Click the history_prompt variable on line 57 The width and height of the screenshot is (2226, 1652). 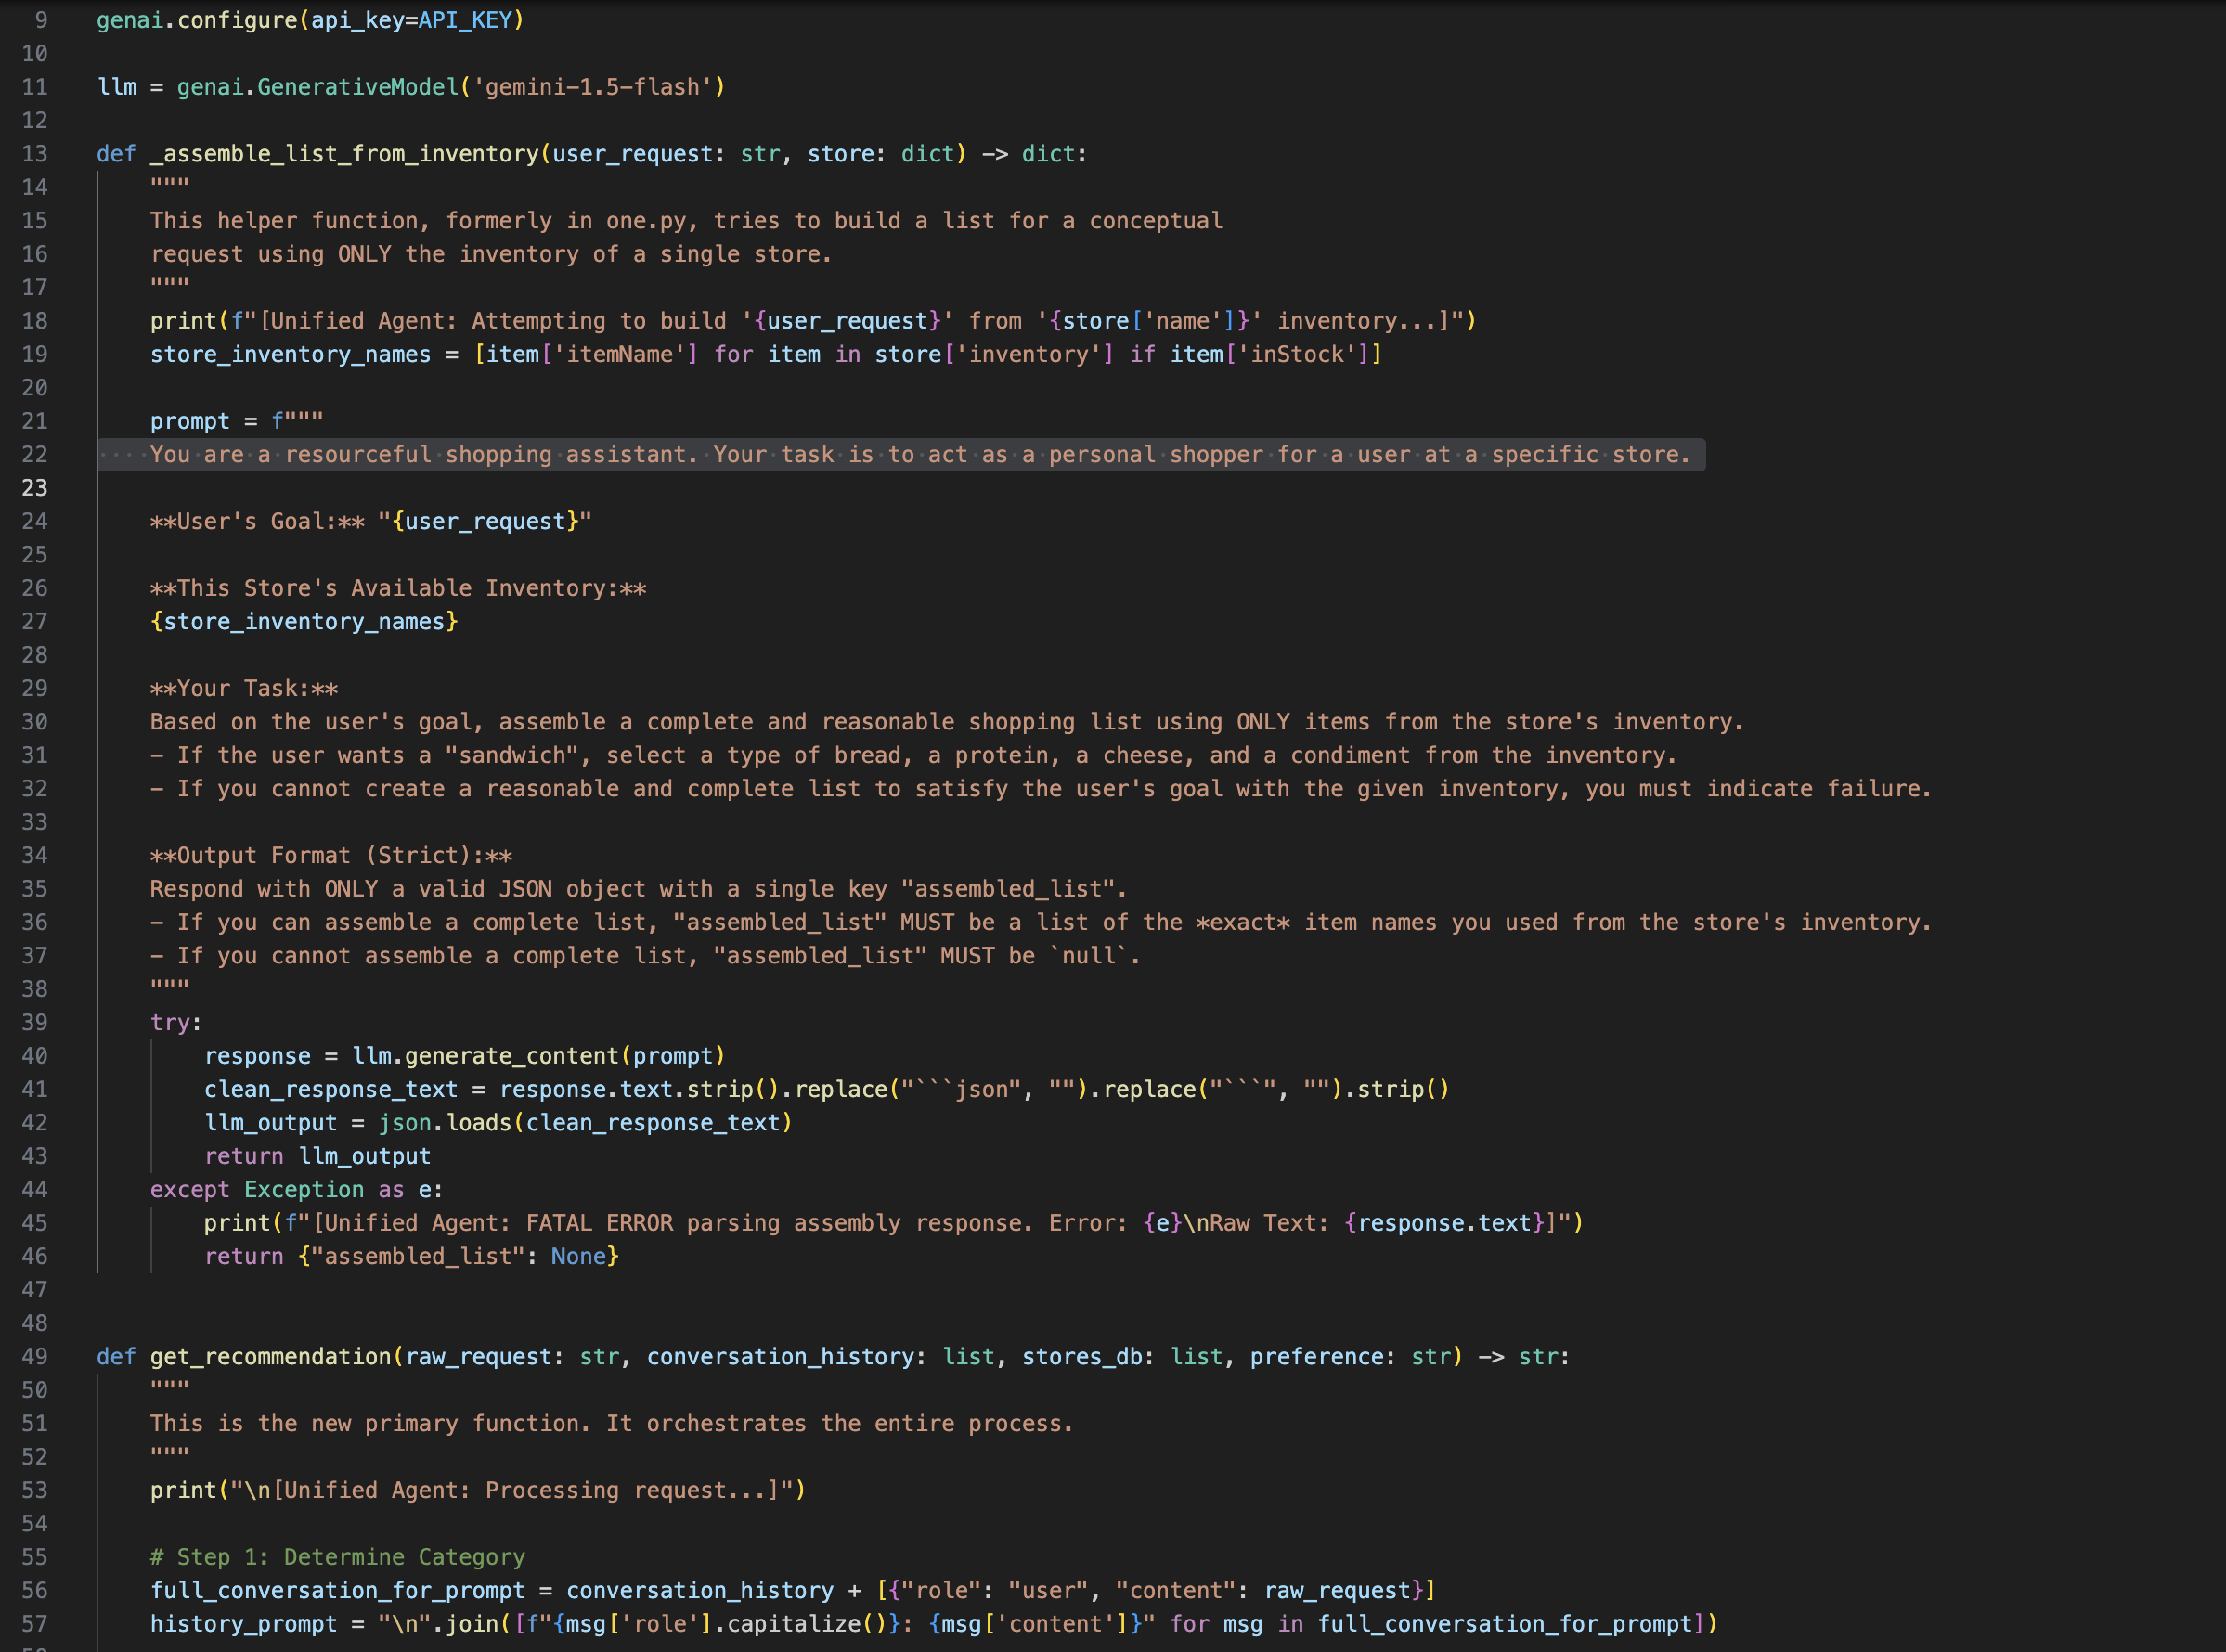[243, 1624]
